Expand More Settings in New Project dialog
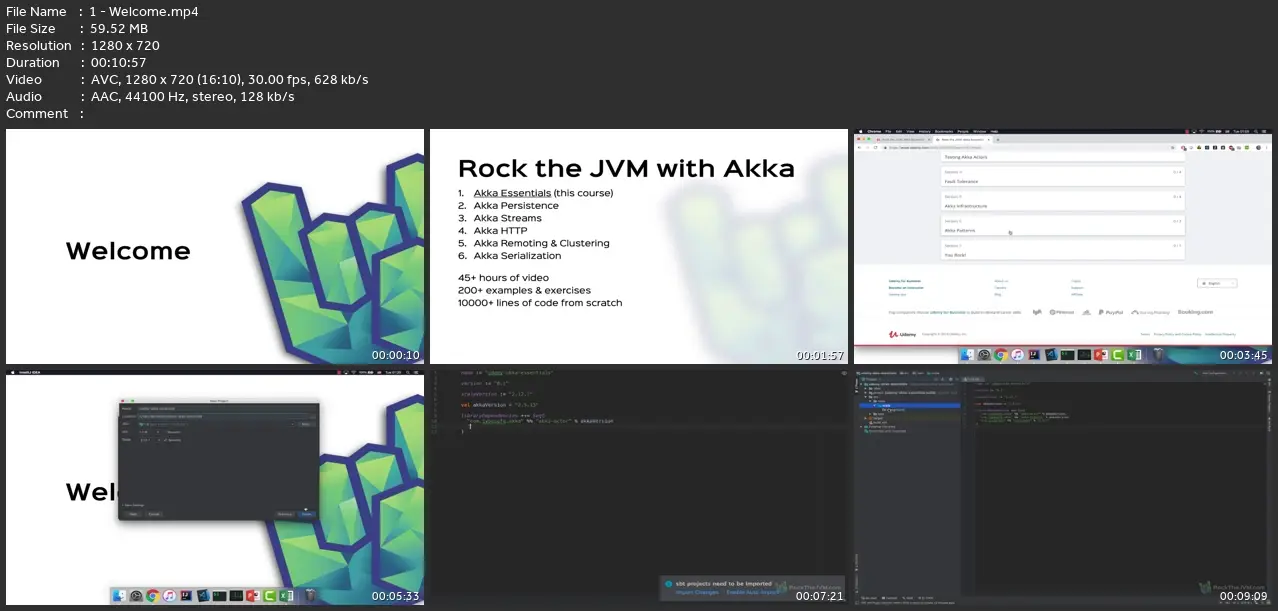Screen dimensions: 1278x611 click(133, 505)
